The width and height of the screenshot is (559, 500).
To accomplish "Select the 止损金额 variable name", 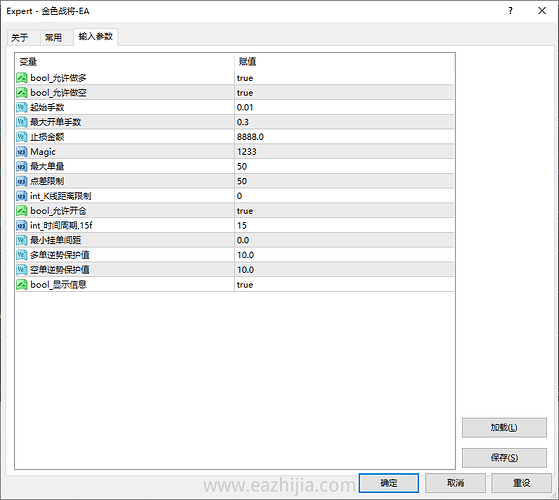I will 47,137.
